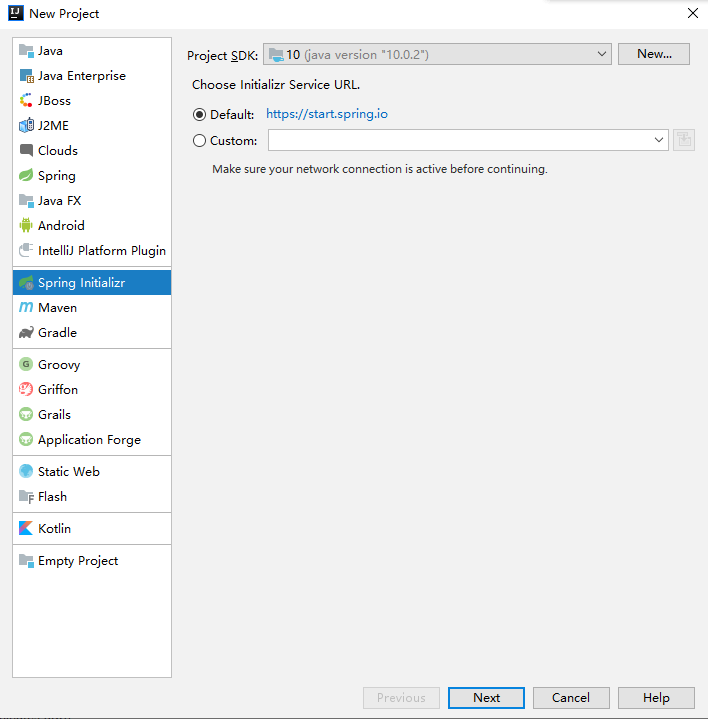
Task: Click the Next button
Action: (x=486, y=697)
